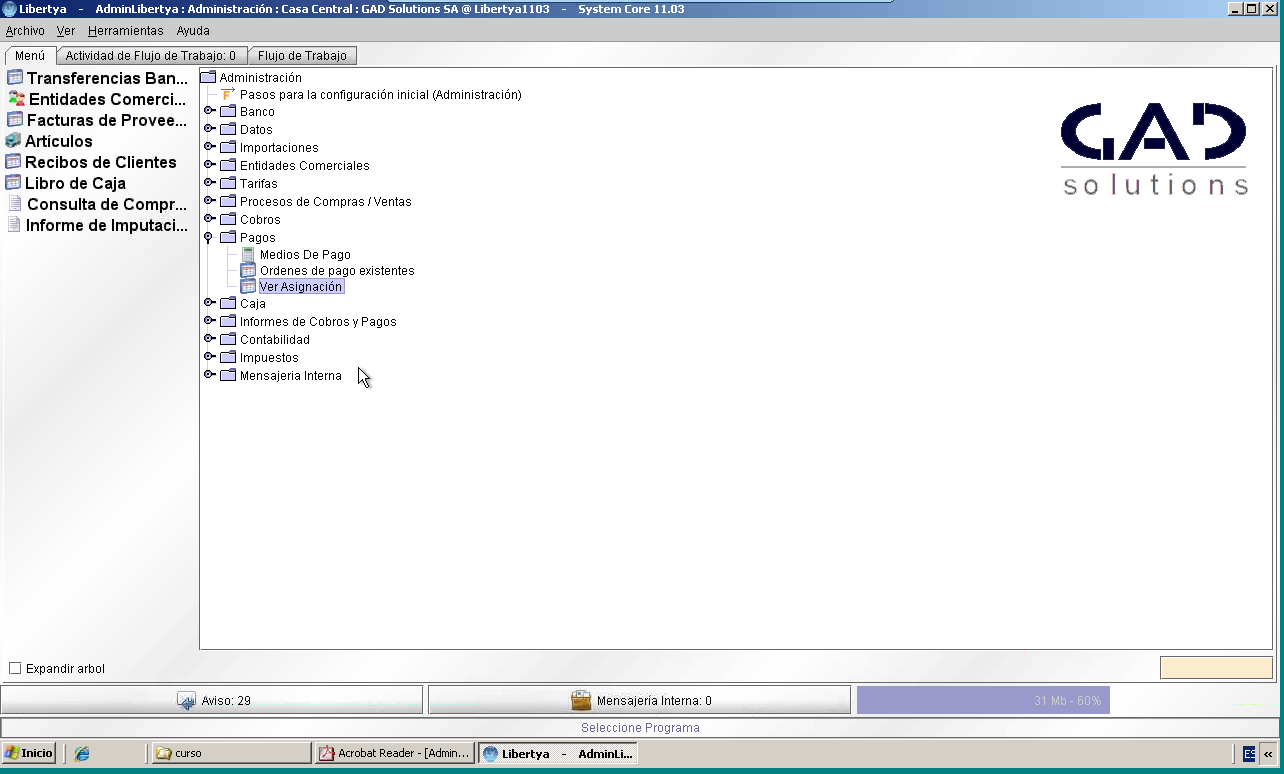Open the Entidades Comerciales shortcut icon
Screen dimensions: 1284x774
pyautogui.click(x=16, y=99)
